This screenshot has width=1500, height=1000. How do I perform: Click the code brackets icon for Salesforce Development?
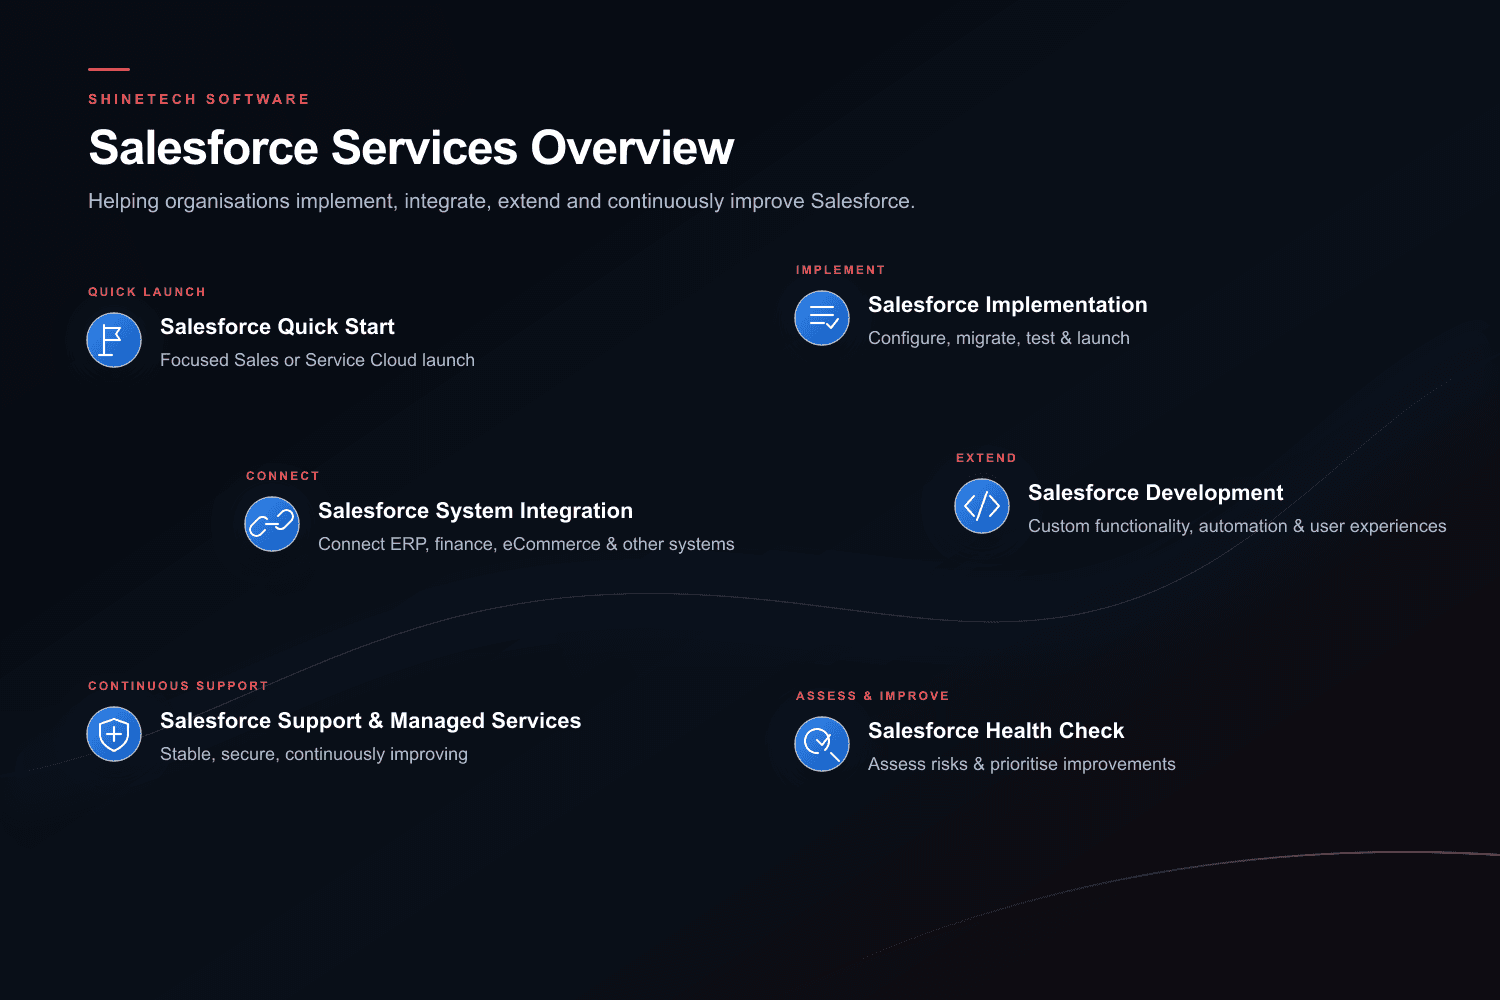pos(982,506)
